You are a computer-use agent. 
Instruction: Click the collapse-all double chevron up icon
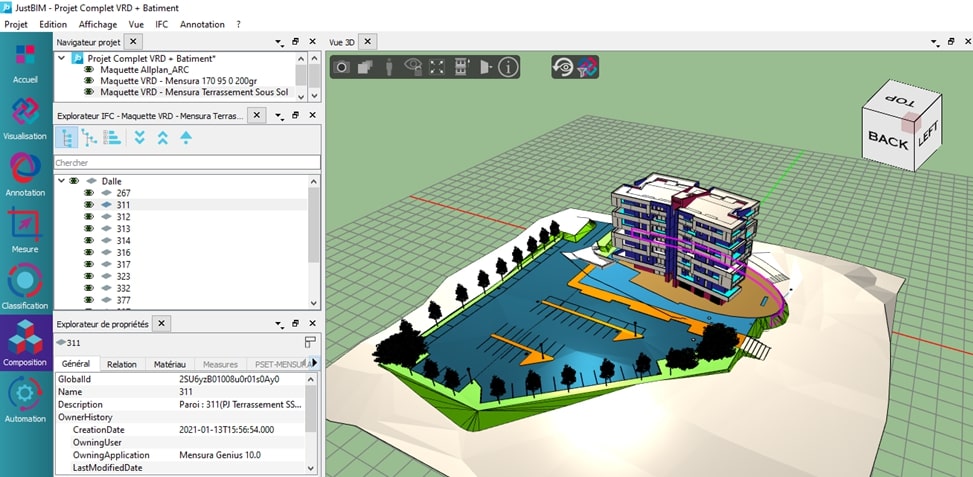tap(162, 138)
